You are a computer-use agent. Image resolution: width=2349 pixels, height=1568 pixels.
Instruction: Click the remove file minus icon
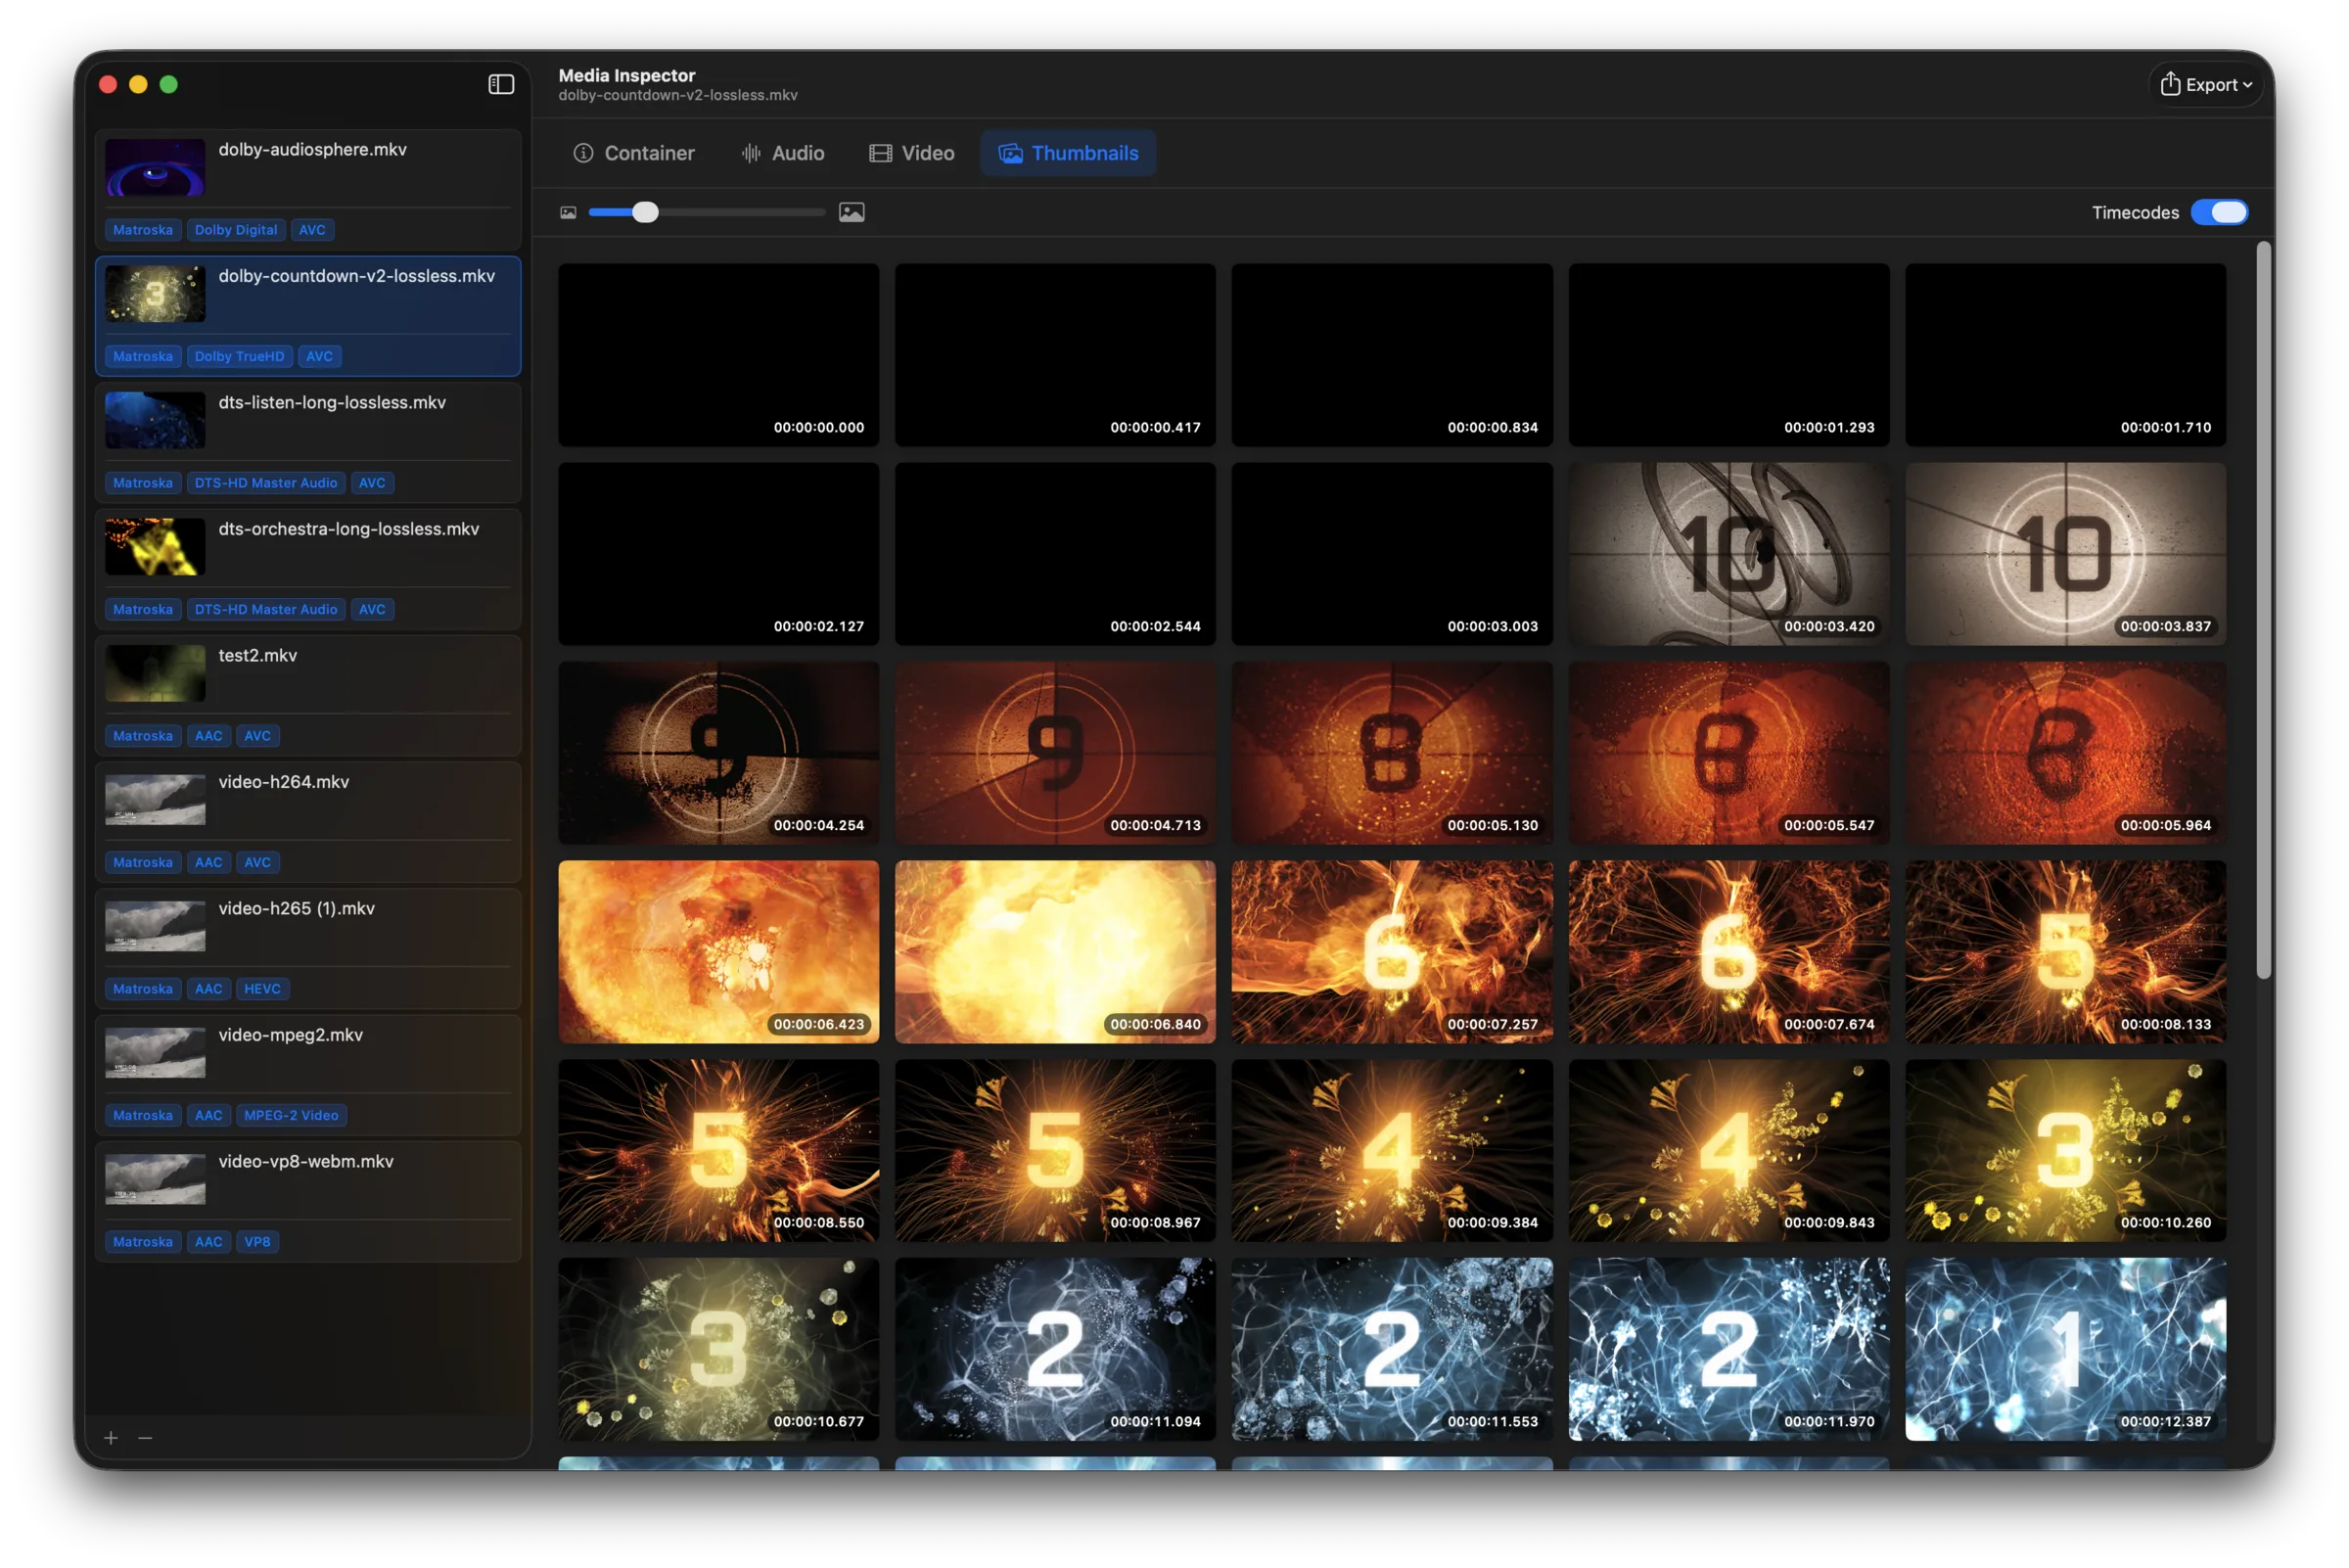145,1438
